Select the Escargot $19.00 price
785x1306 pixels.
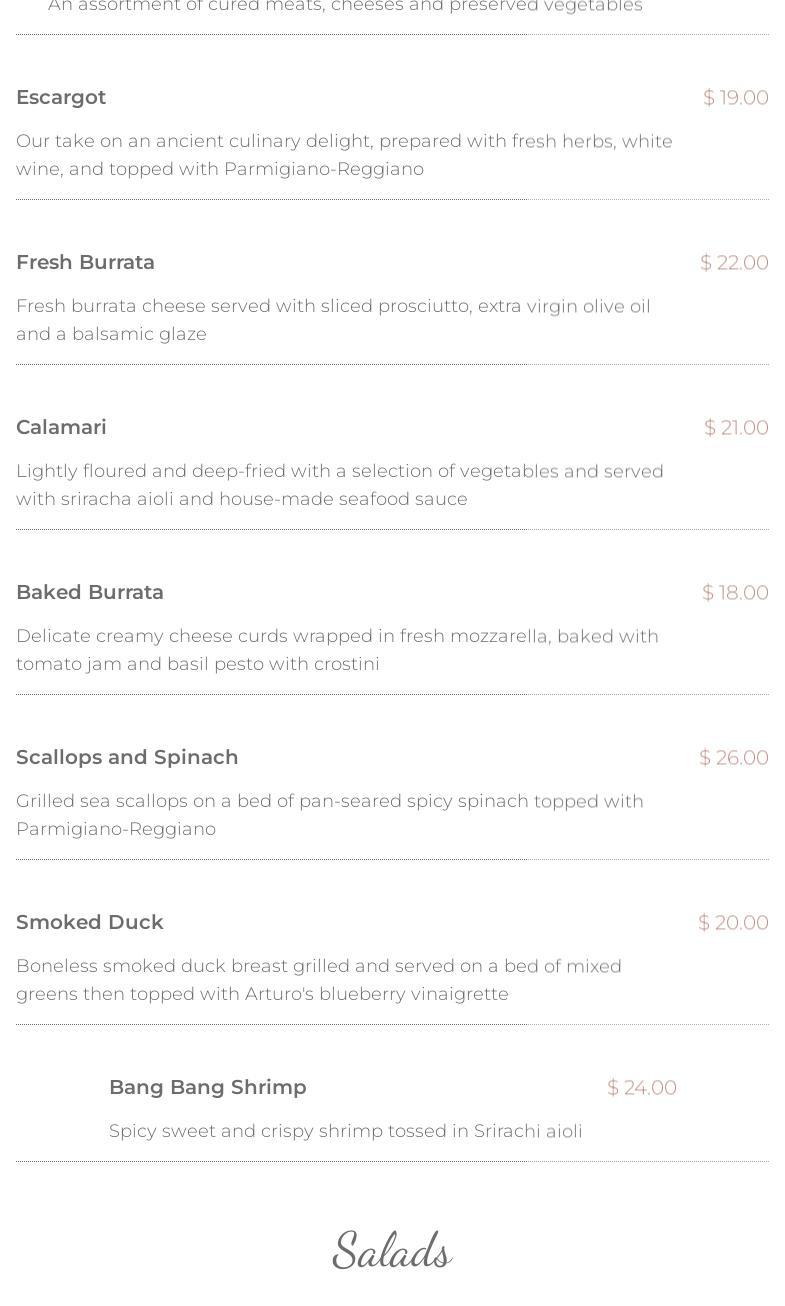point(735,97)
